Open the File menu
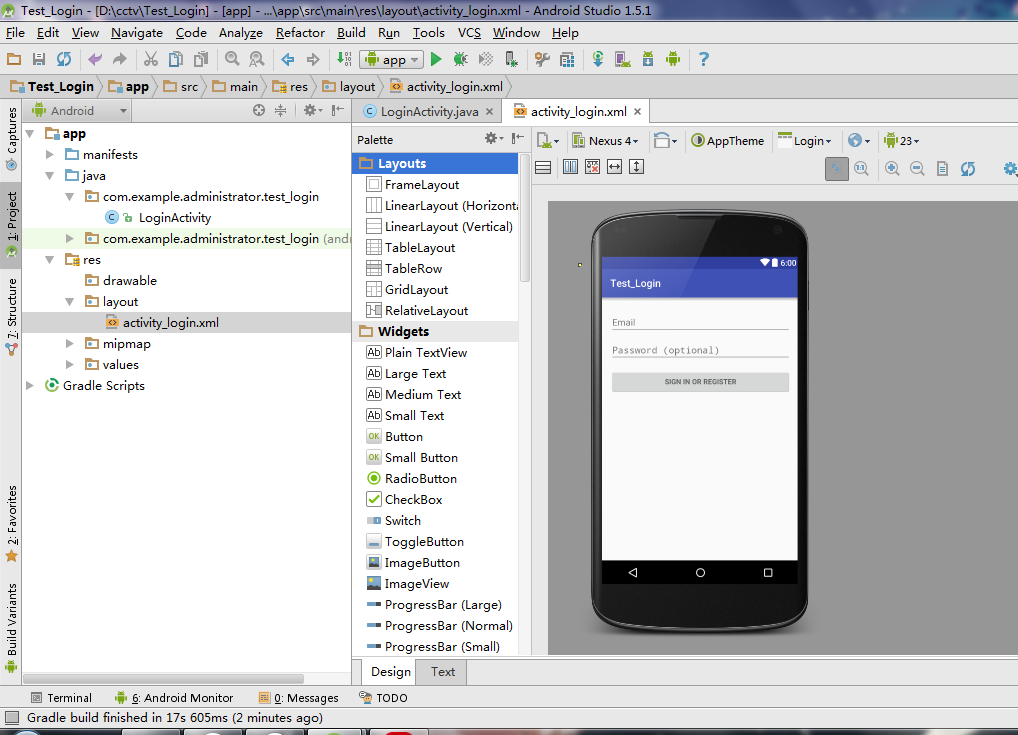1018x735 pixels. [x=15, y=32]
